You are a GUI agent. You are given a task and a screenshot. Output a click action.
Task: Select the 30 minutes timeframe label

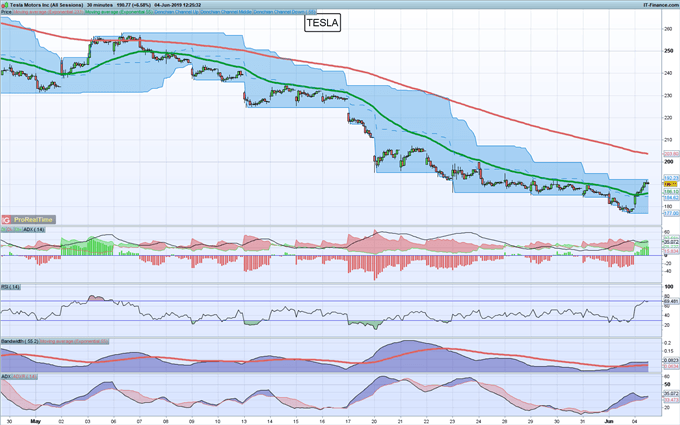click(100, 5)
